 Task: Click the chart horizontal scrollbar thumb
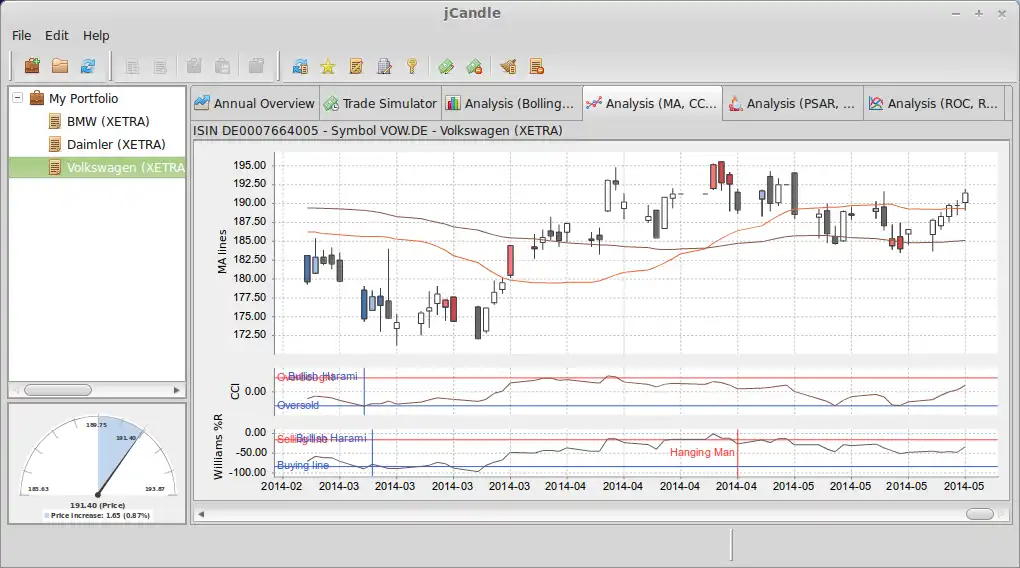[x=980, y=514]
